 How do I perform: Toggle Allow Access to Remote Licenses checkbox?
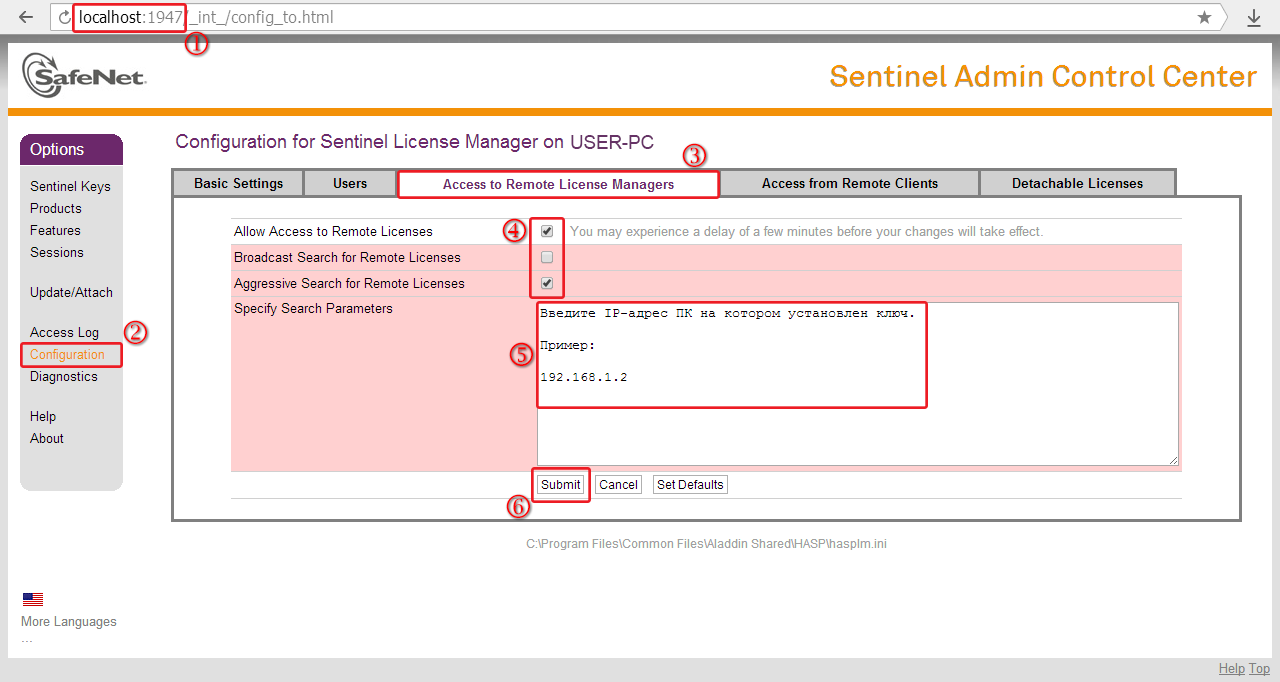pyautogui.click(x=547, y=231)
